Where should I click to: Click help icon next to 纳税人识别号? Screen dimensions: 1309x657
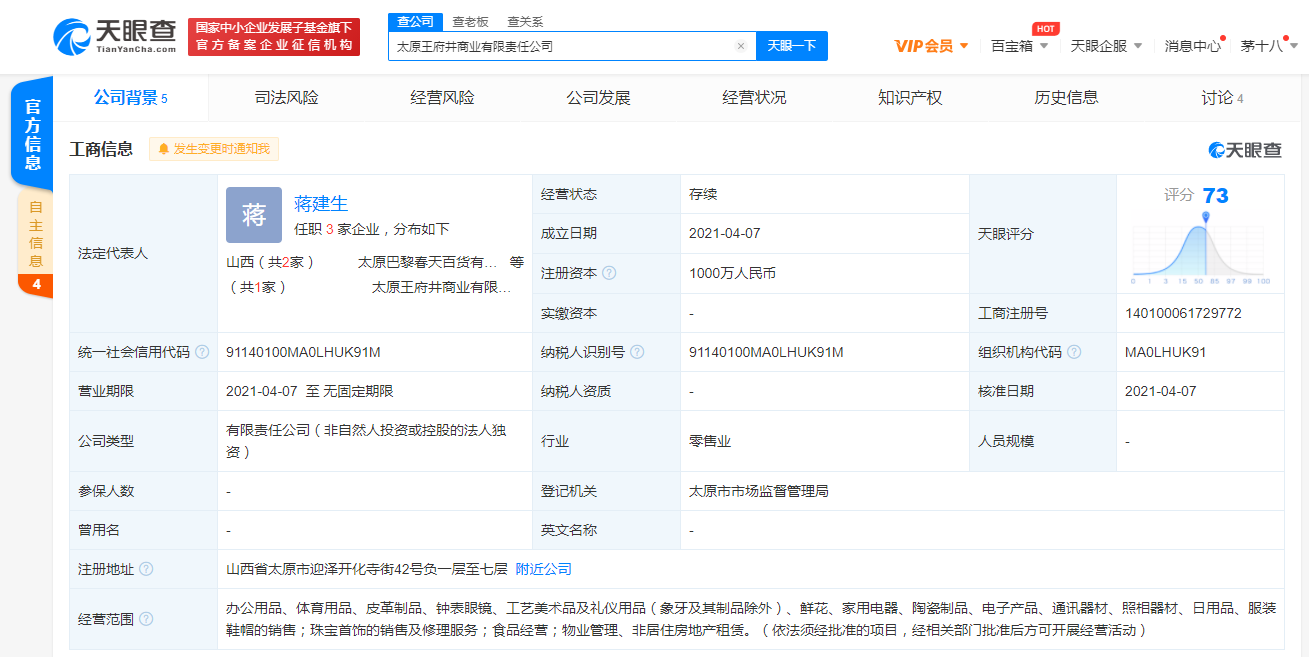tap(637, 352)
